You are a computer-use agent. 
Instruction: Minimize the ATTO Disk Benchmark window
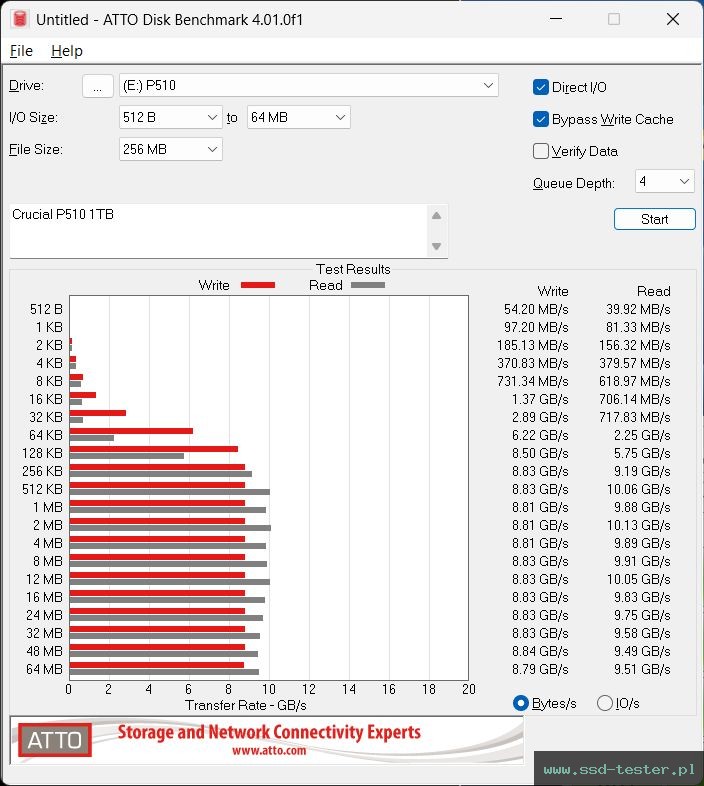(x=556, y=19)
